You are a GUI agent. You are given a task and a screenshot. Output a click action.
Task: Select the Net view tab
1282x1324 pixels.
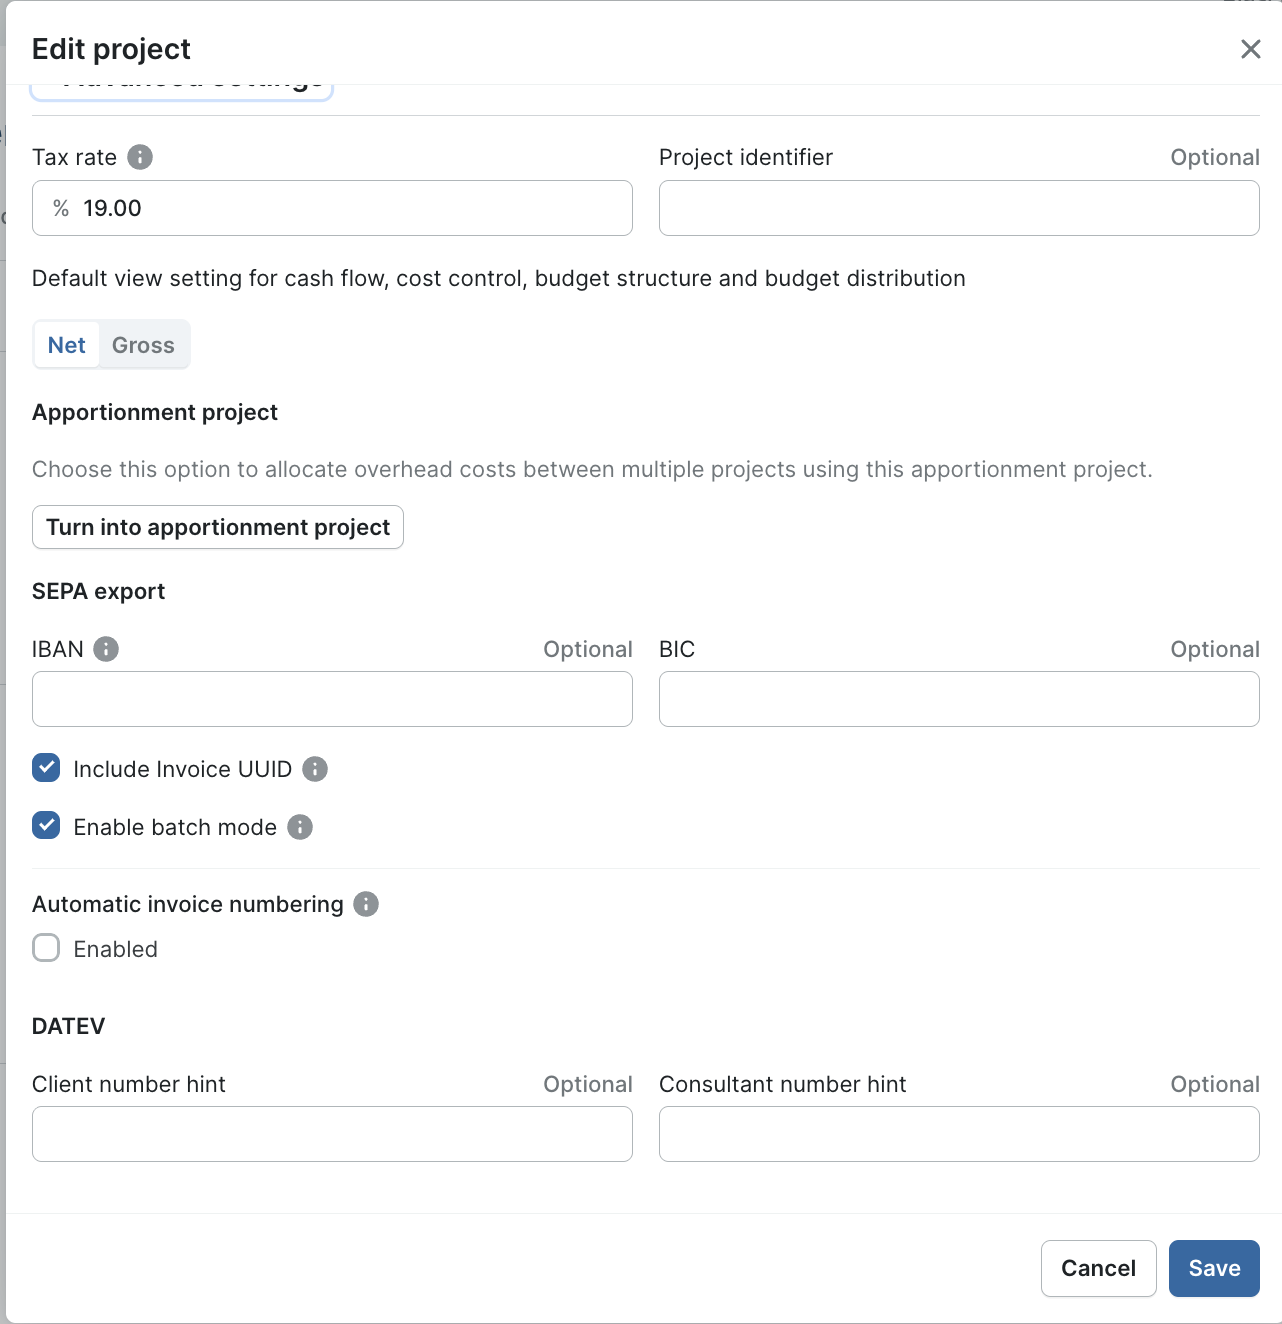click(x=67, y=345)
